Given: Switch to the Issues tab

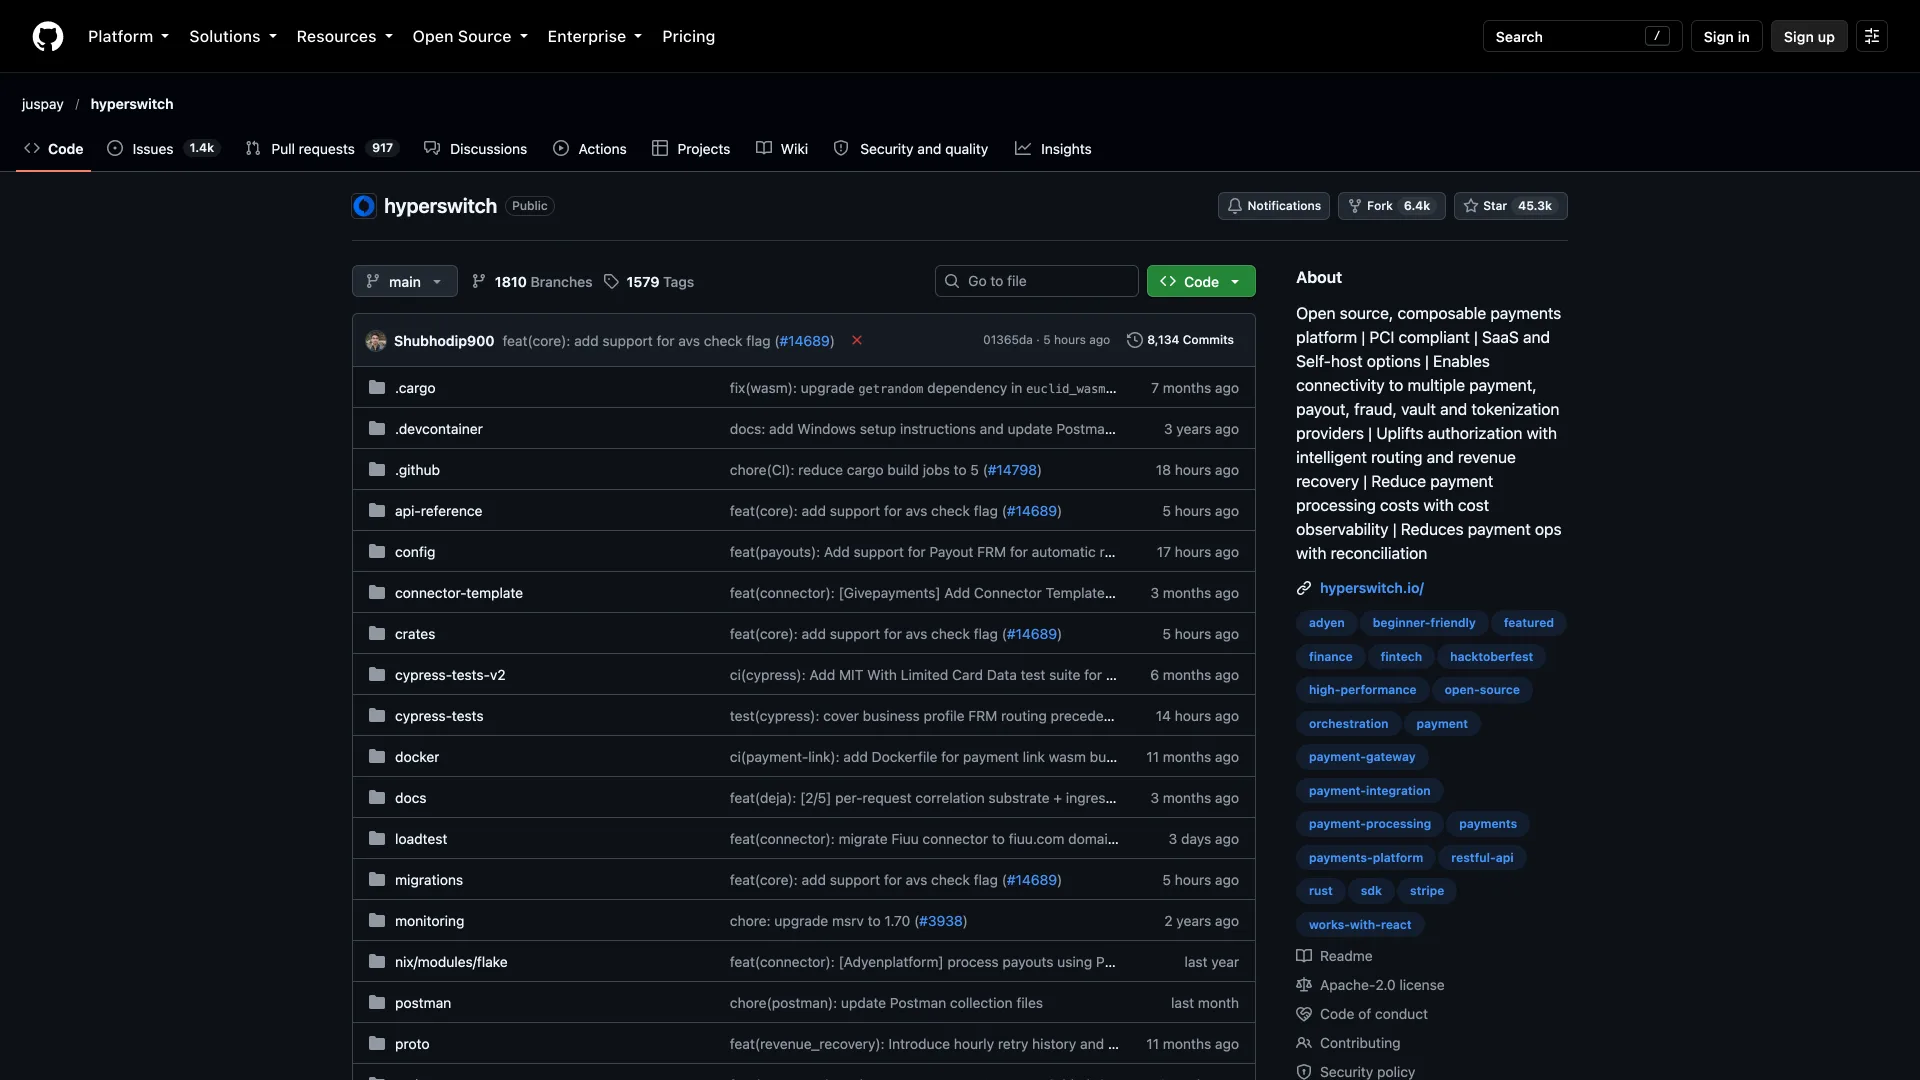Looking at the screenshot, I should point(163,149).
